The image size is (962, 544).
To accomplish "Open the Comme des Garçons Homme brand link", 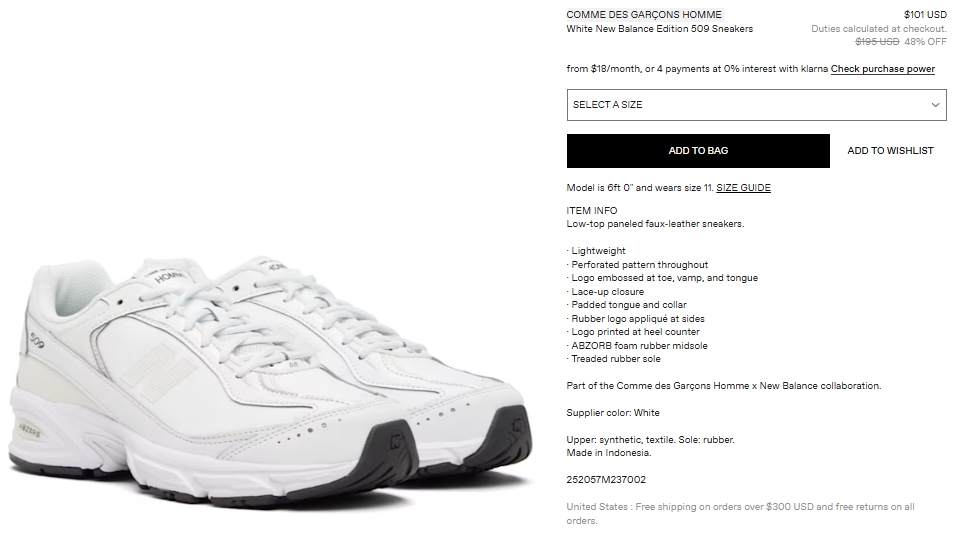I will [644, 14].
